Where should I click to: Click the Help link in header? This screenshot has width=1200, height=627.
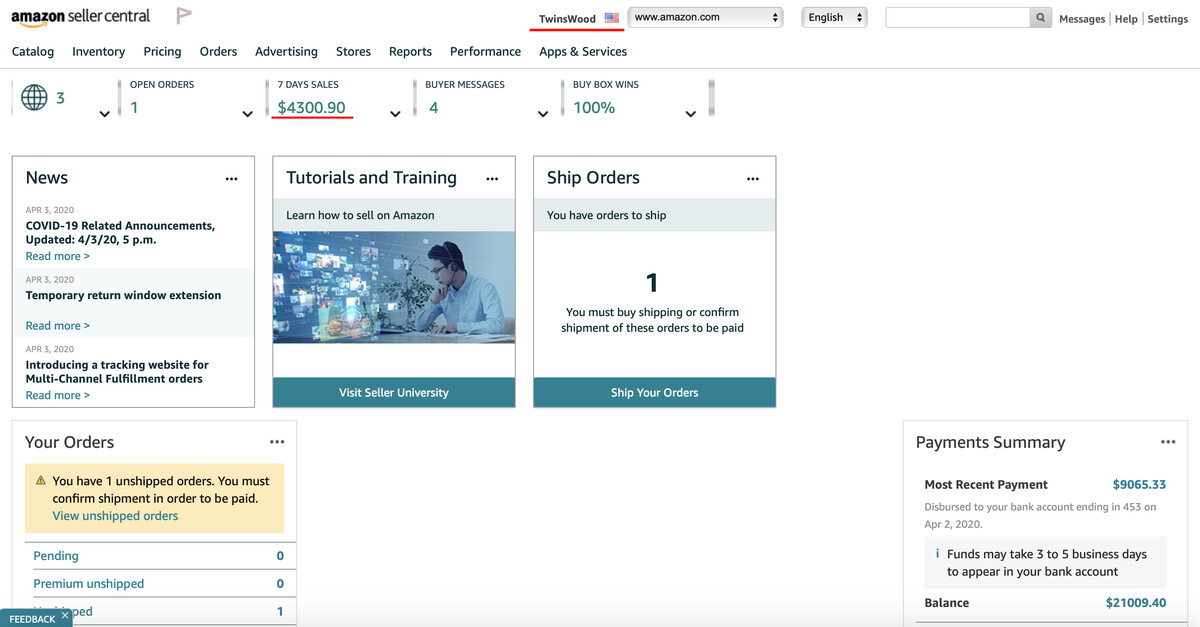pyautogui.click(x=1126, y=19)
